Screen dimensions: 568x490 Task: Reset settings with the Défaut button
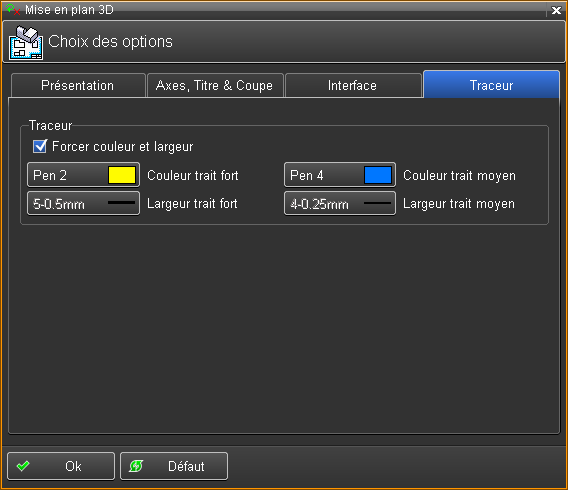174,466
